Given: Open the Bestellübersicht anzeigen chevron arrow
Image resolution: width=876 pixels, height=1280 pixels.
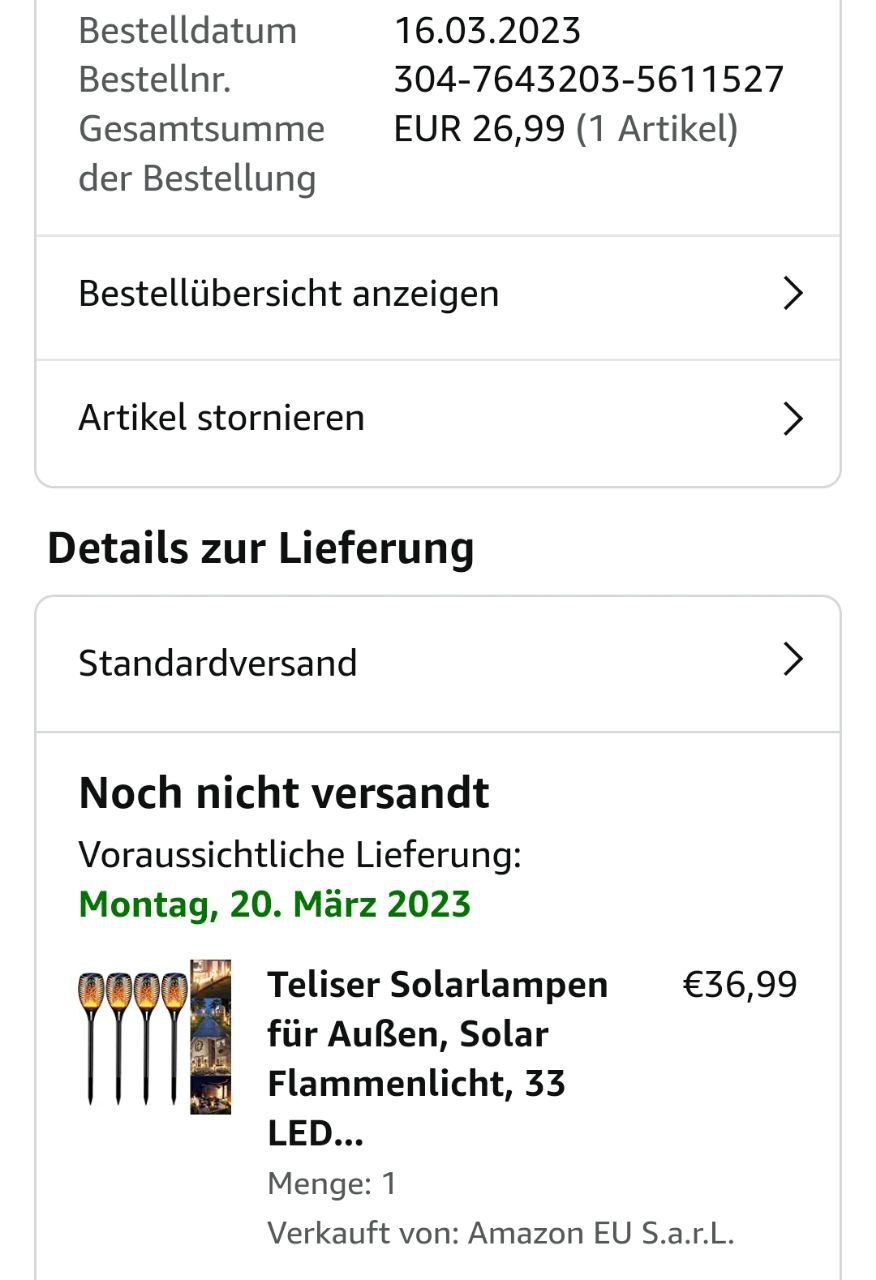Looking at the screenshot, I should coord(792,294).
